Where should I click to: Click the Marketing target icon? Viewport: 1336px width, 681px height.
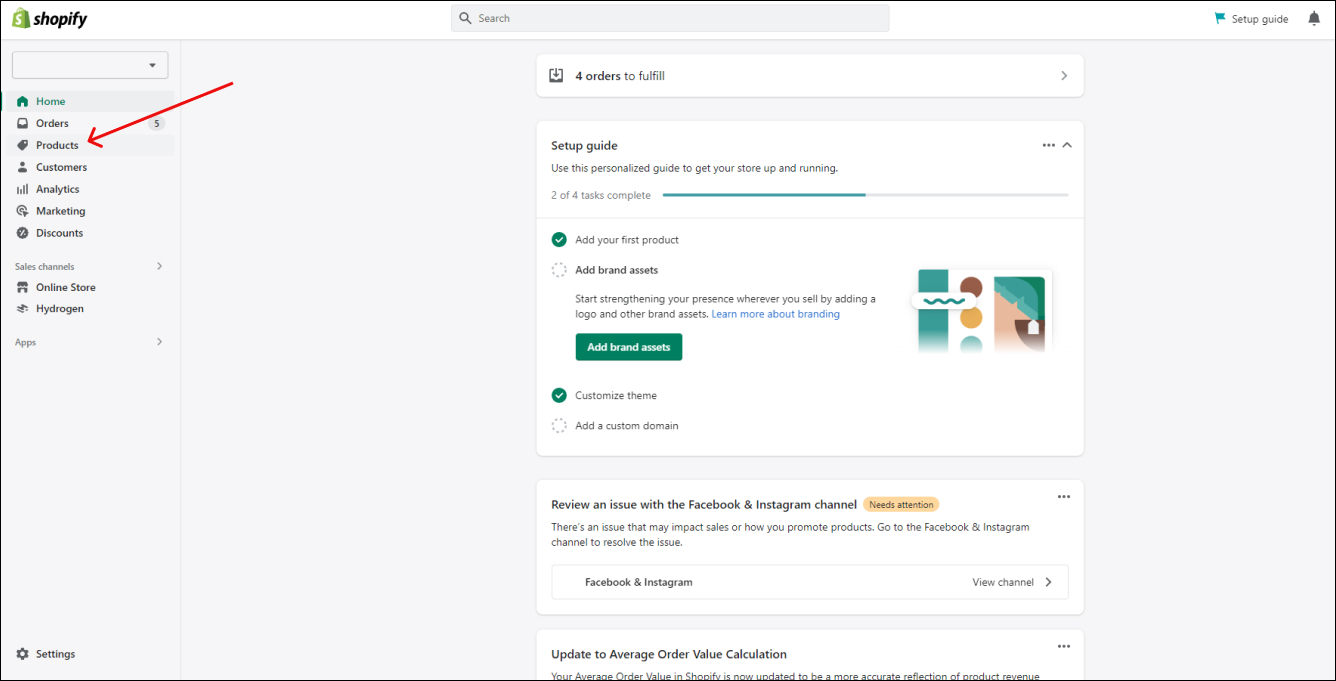pos(23,211)
